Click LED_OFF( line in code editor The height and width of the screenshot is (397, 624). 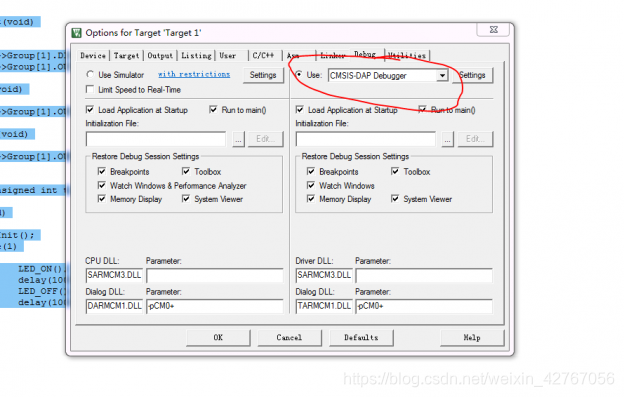click(42, 291)
